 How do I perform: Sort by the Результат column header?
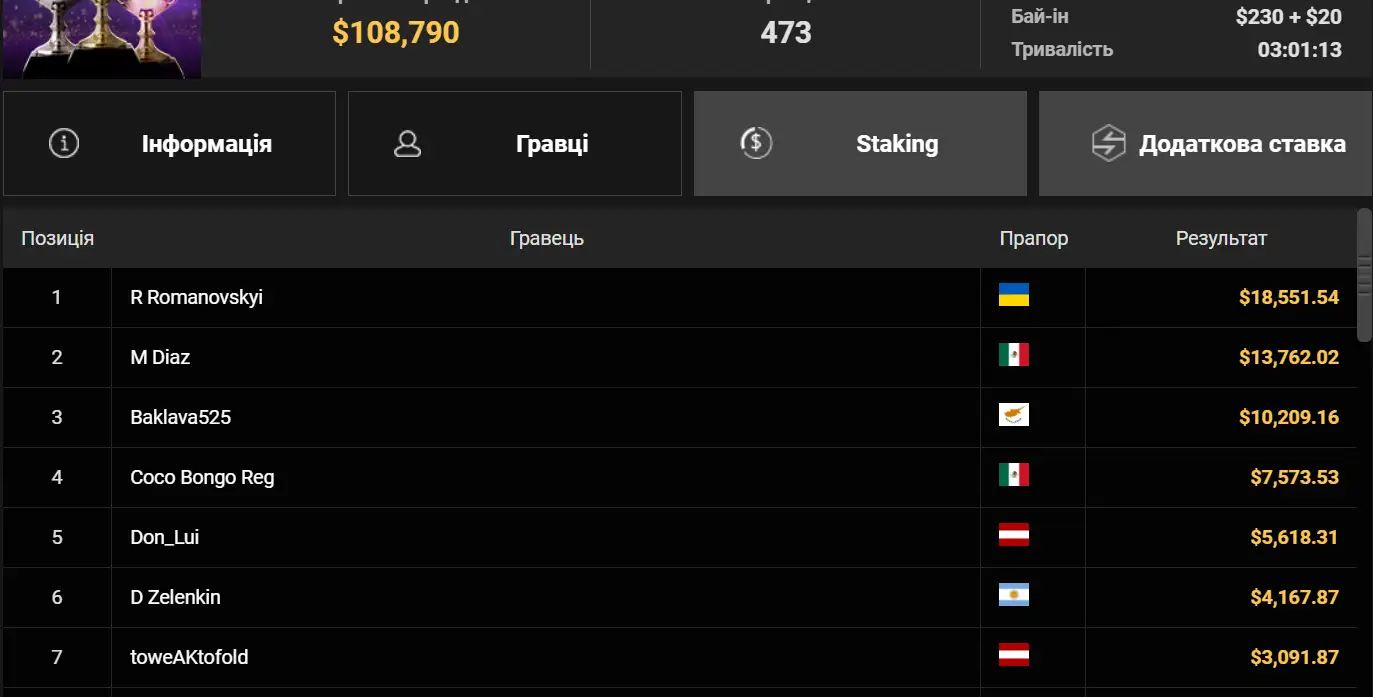(x=1221, y=238)
